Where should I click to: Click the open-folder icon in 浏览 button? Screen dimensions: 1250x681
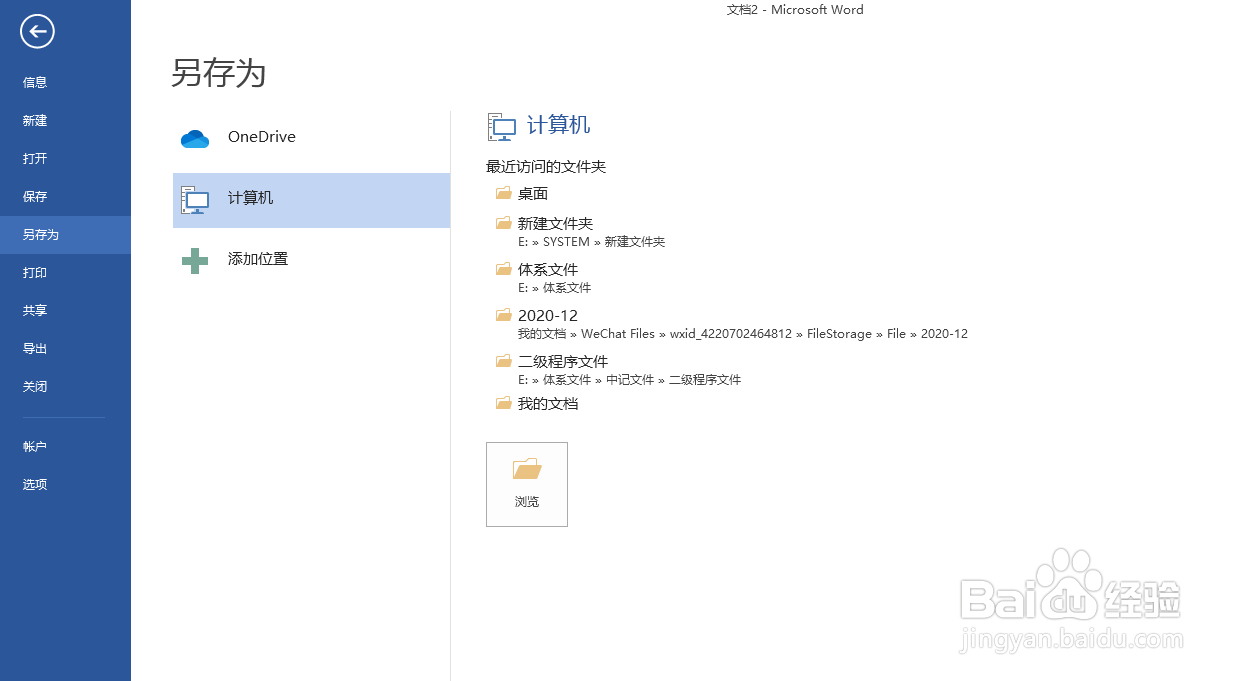[x=527, y=468]
